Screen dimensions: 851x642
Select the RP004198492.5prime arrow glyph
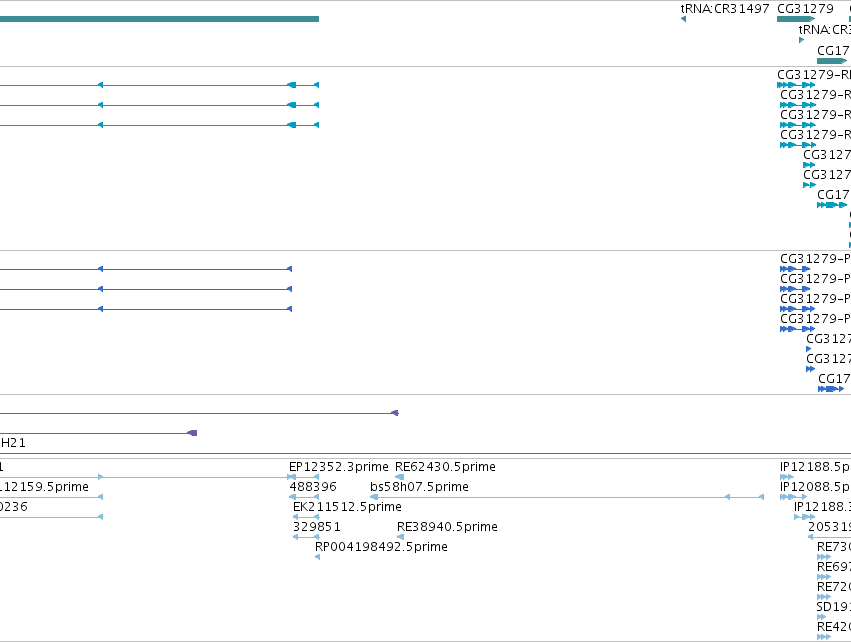click(317, 557)
